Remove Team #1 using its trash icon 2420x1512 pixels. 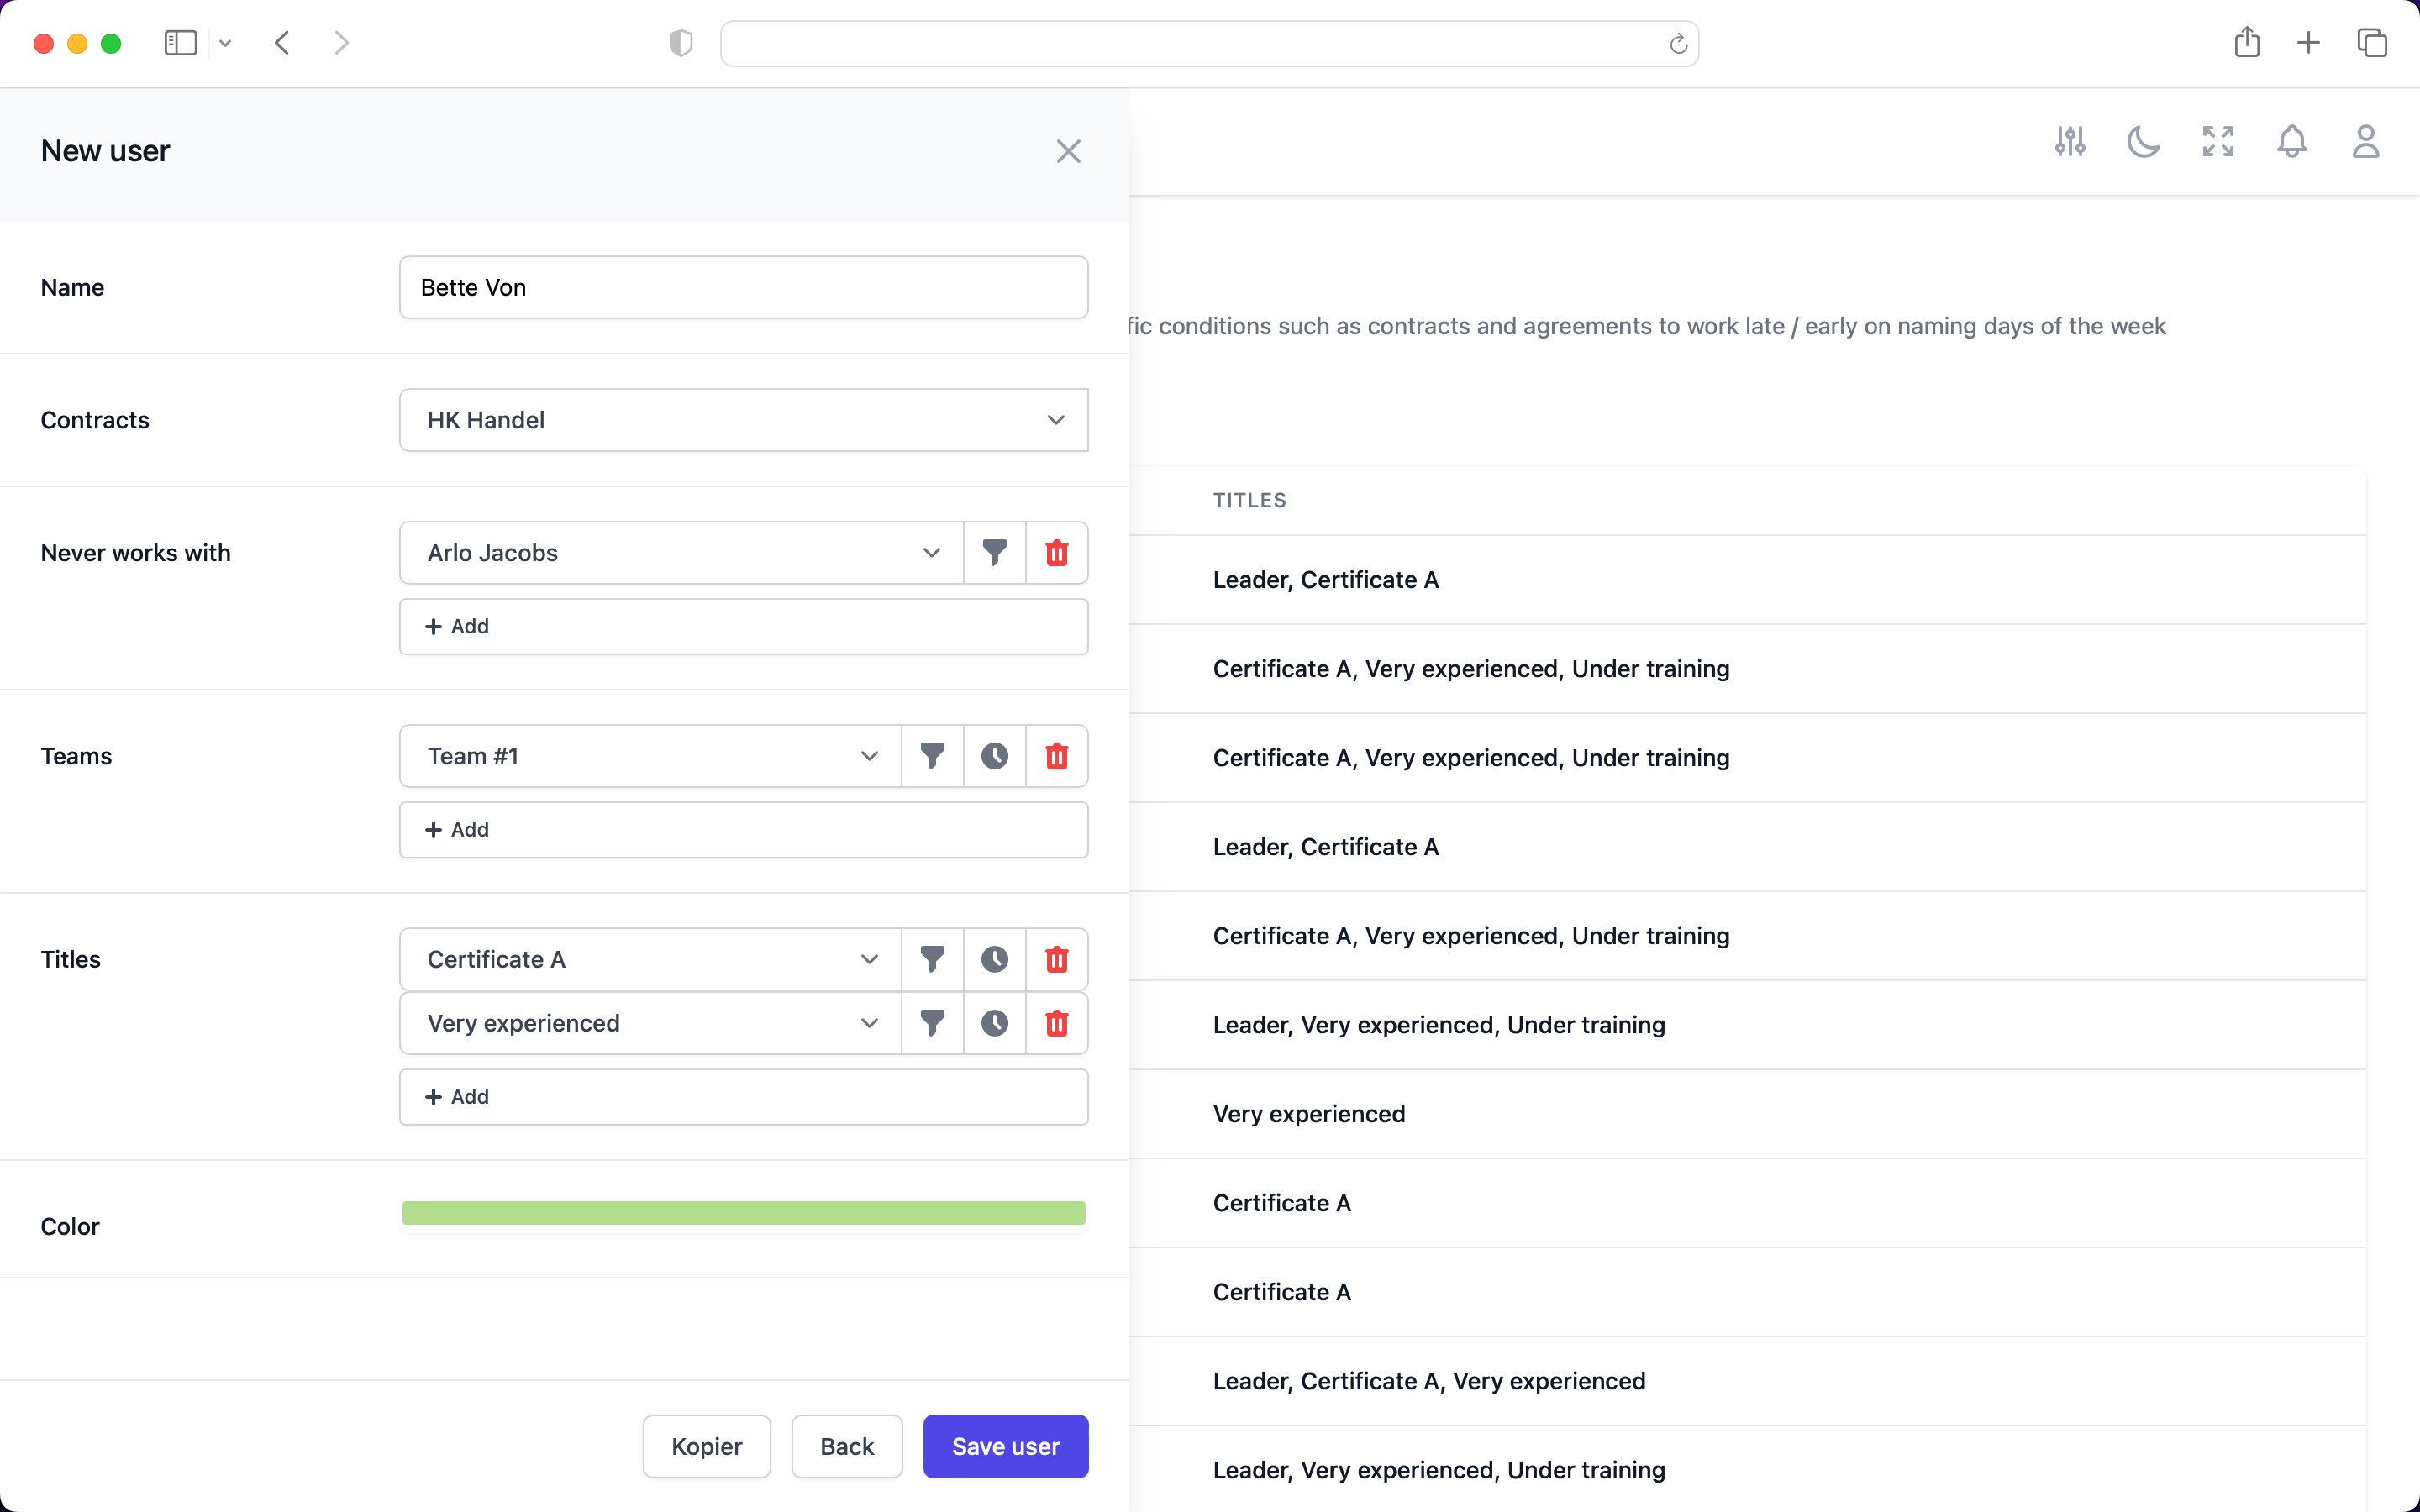(x=1056, y=756)
